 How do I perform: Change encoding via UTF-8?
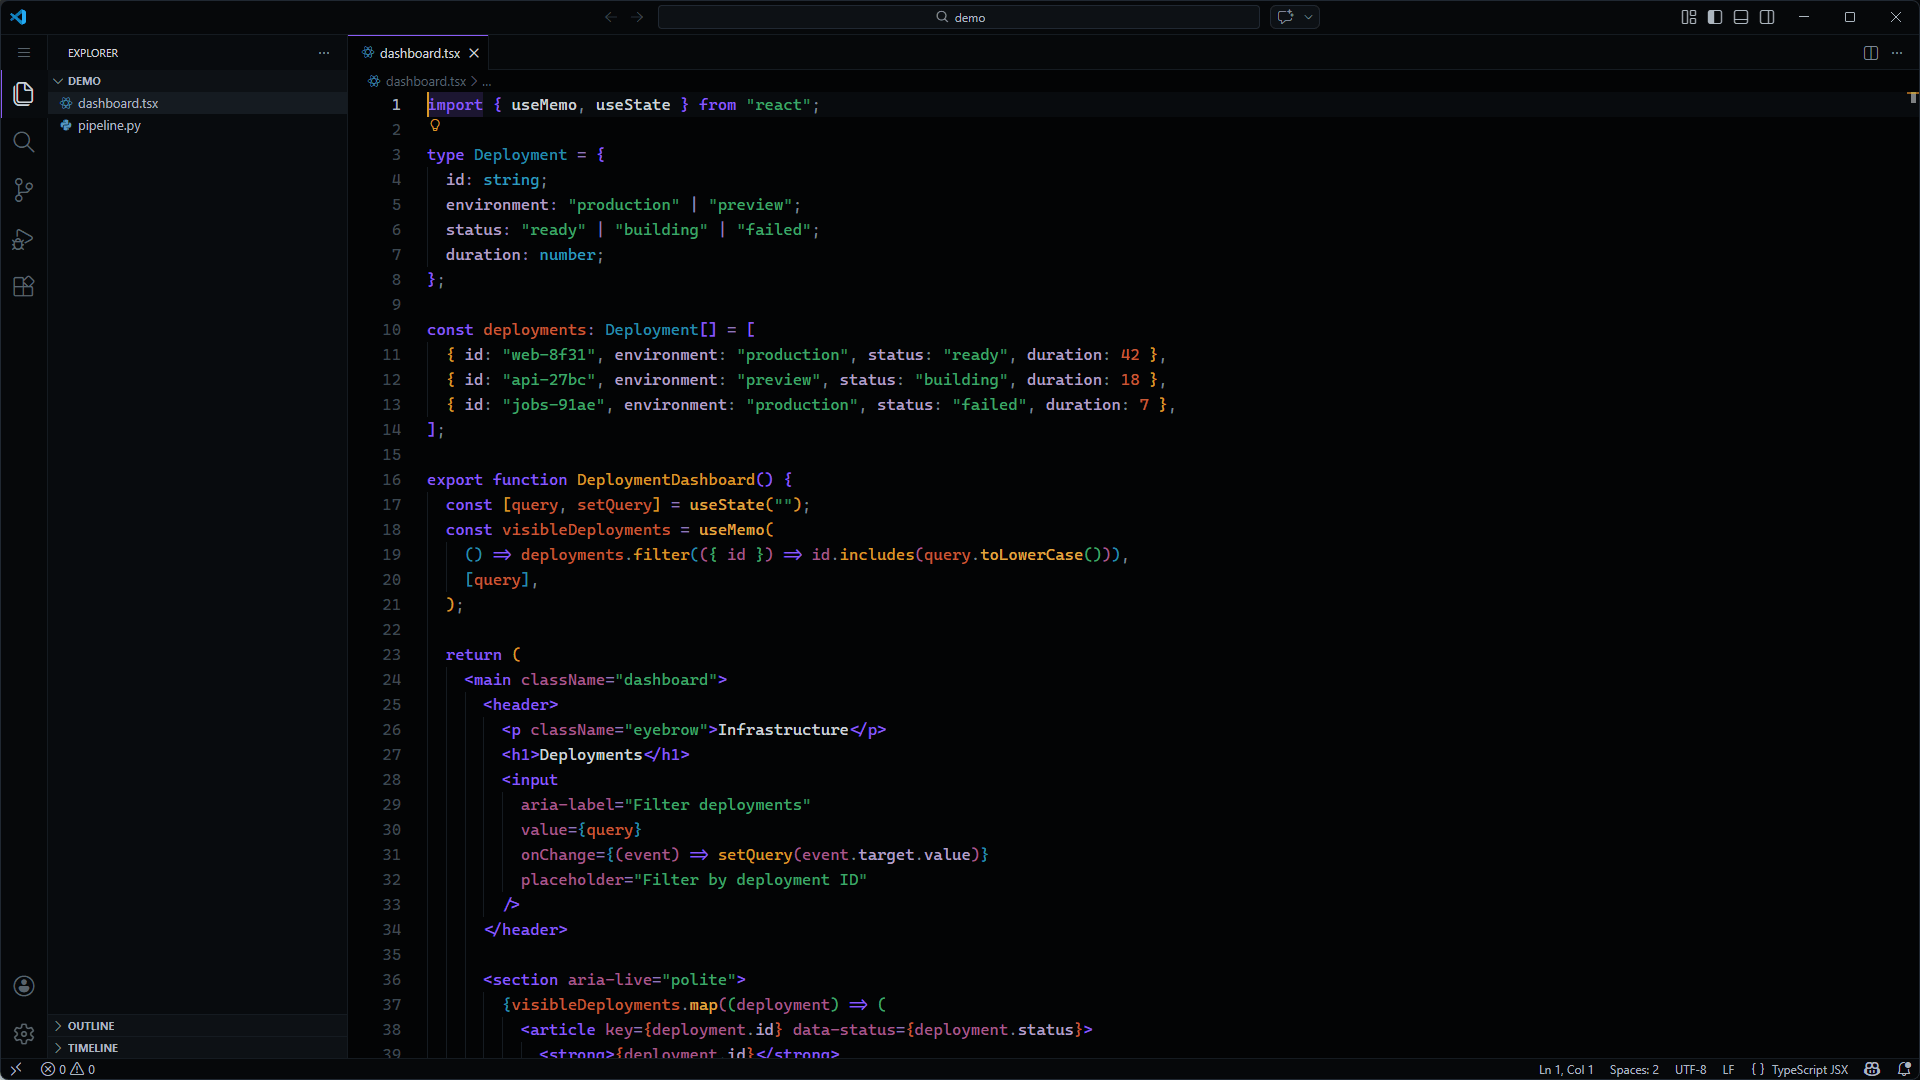point(1690,1069)
